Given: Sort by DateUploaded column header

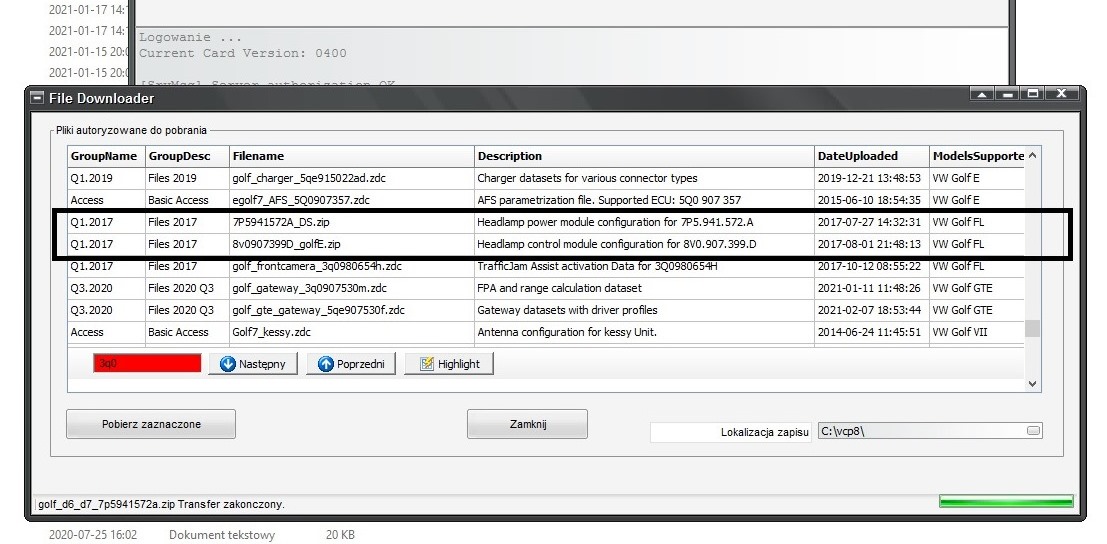Looking at the screenshot, I should (872, 156).
